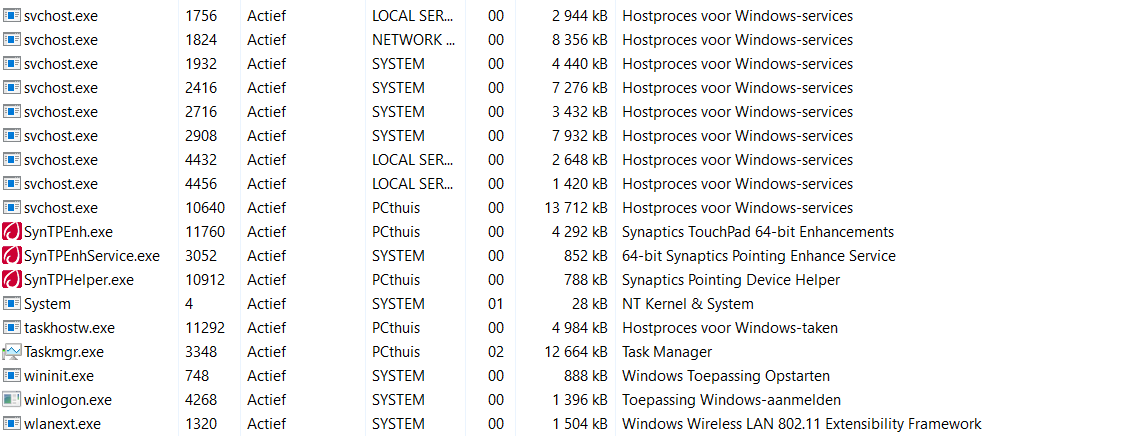Select the SynTPEnhService.exe process name
This screenshot has height=436, width=1130.
pos(92,256)
